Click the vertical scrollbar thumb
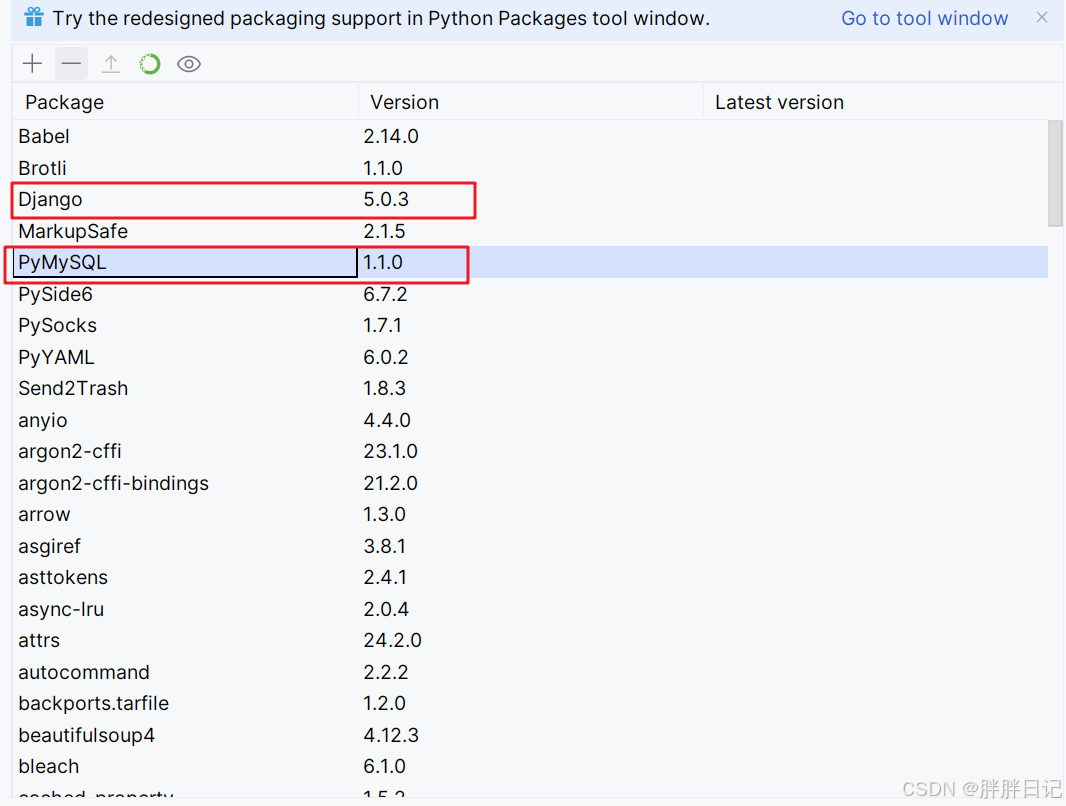 pos(1055,172)
